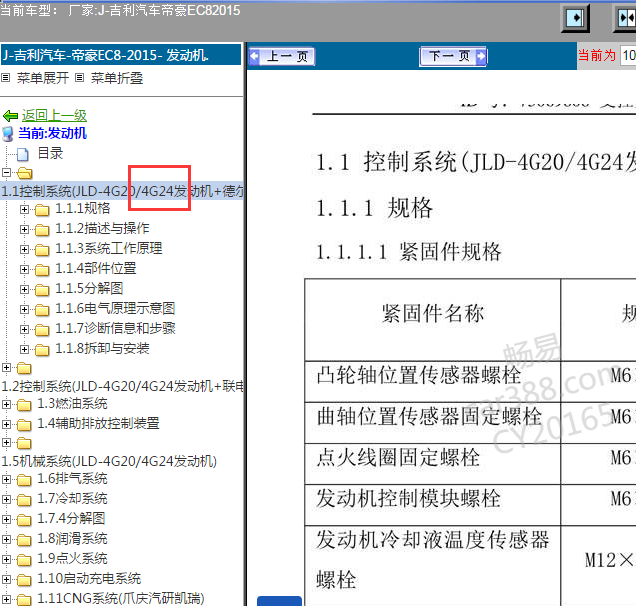Select 1.1.3系统工作原理 tree item
This screenshot has width=636, height=606.
[109, 248]
